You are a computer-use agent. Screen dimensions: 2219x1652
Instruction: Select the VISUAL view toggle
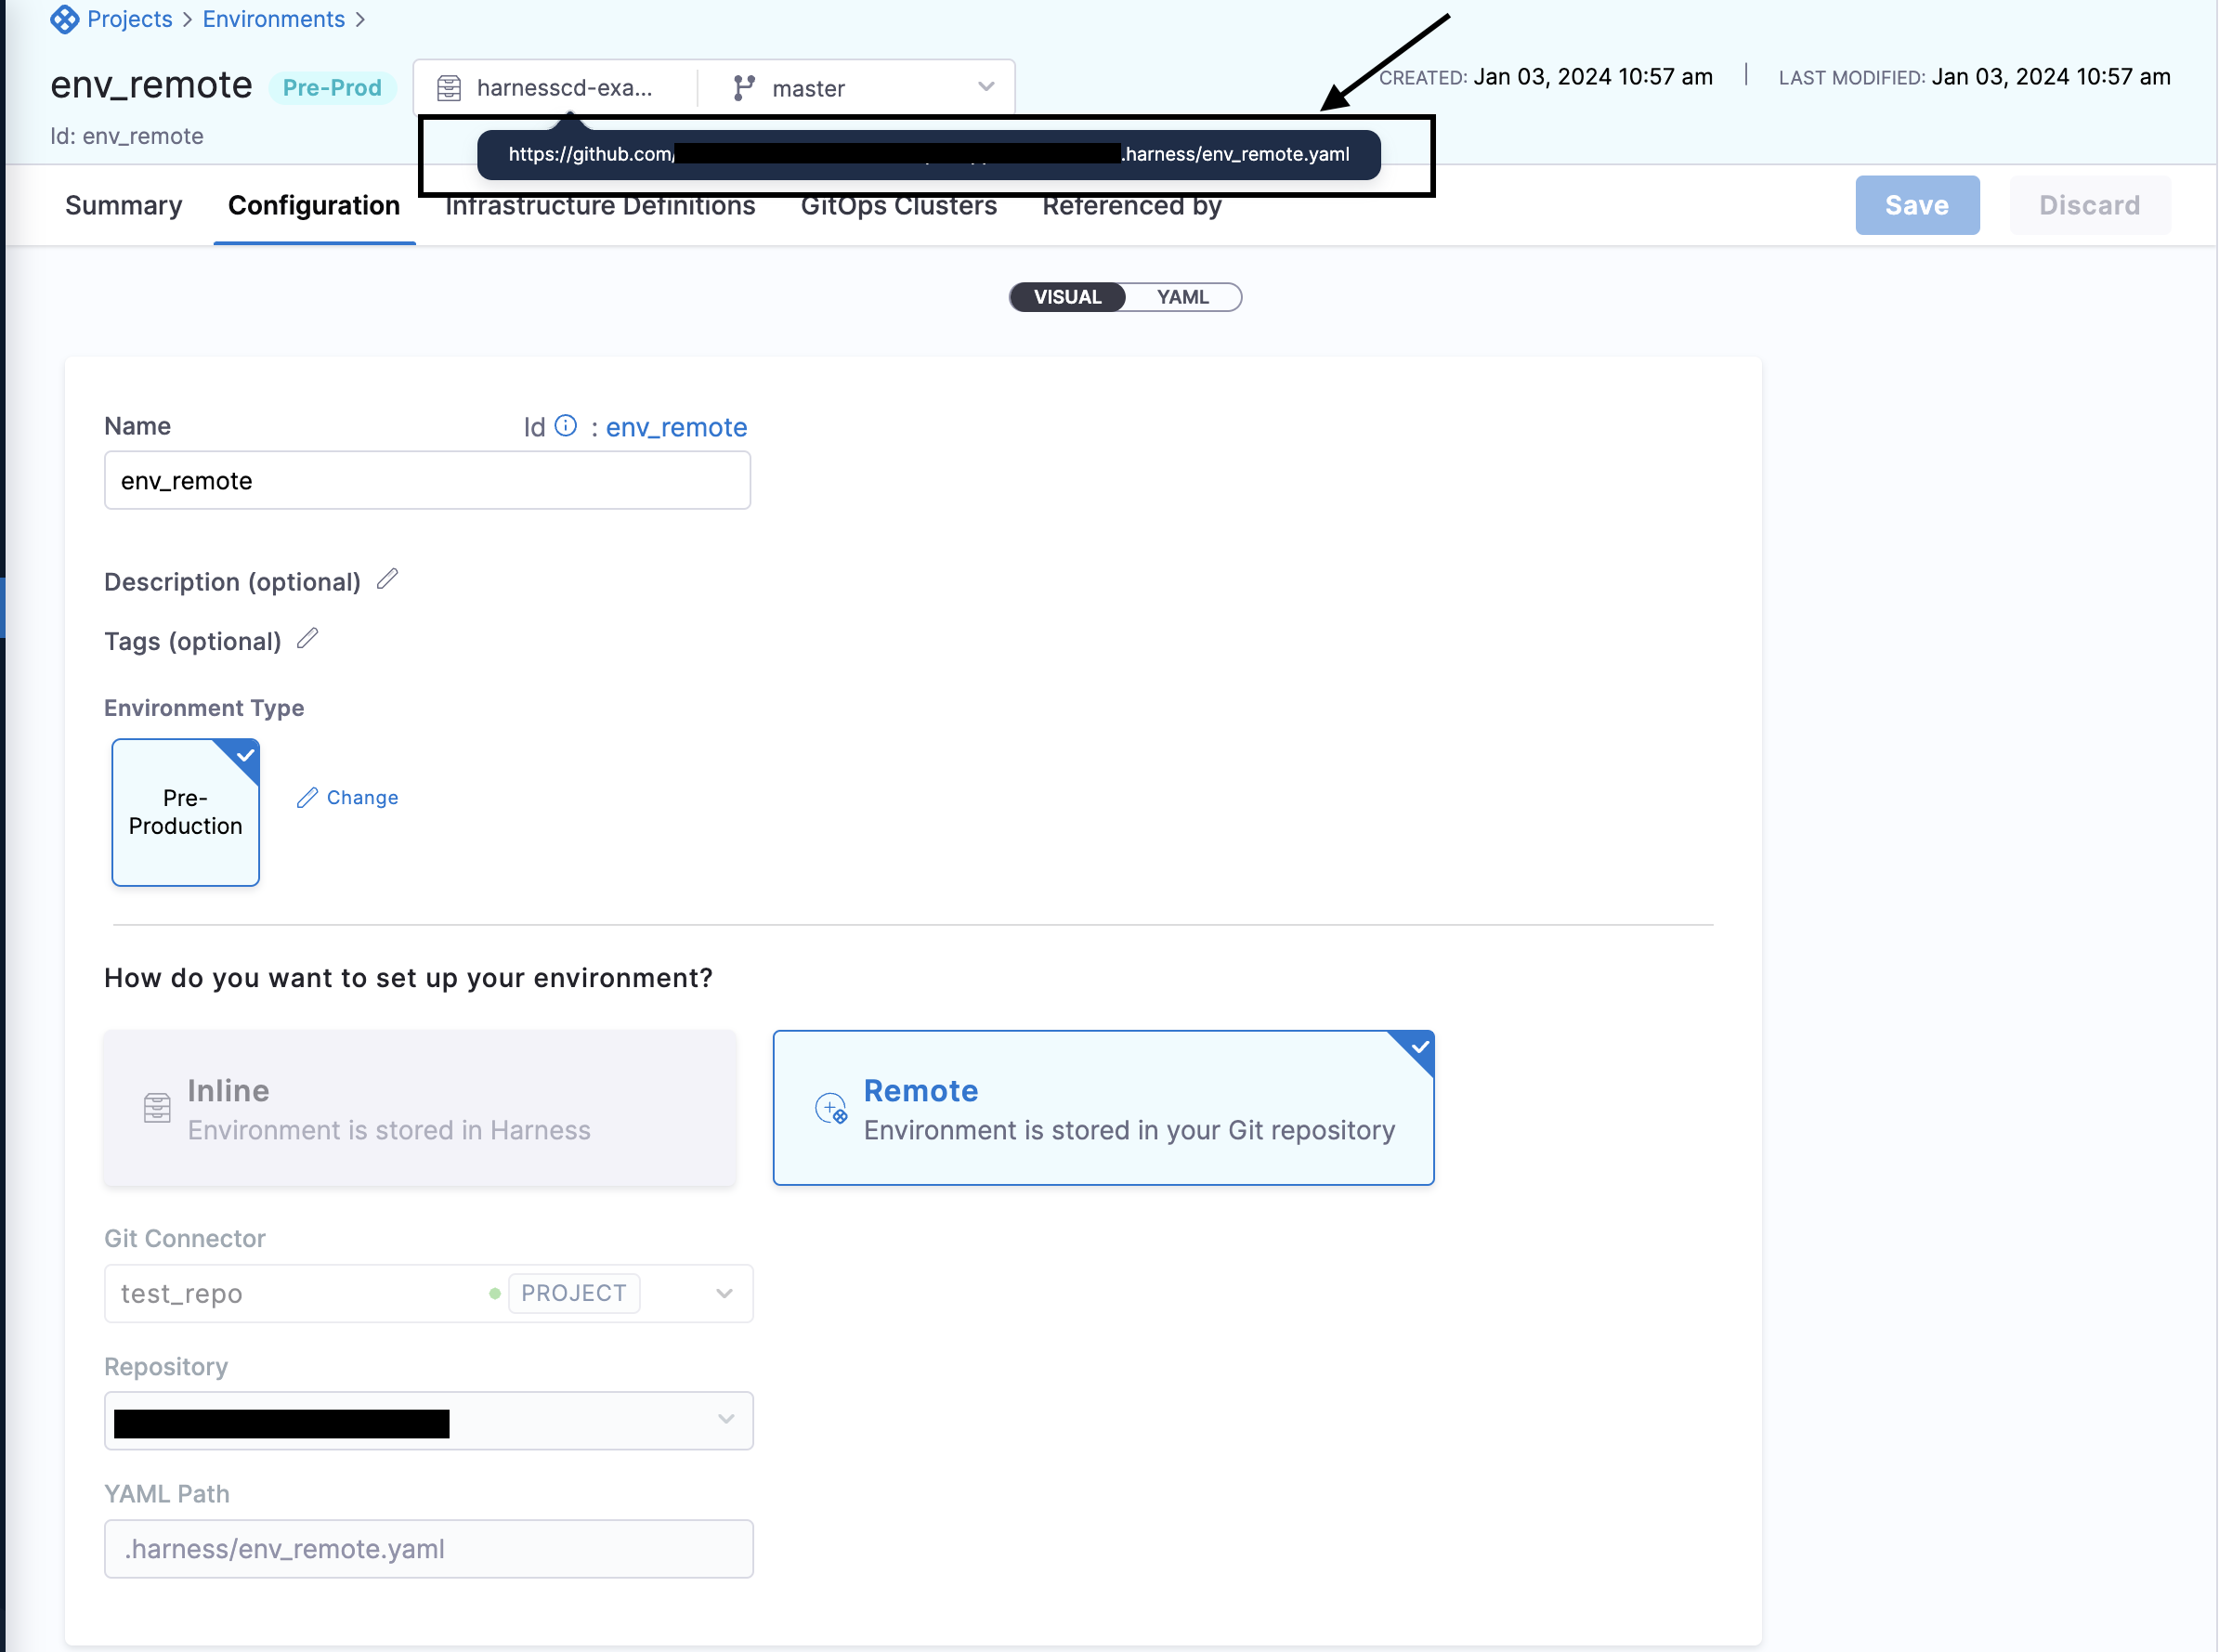click(1067, 297)
